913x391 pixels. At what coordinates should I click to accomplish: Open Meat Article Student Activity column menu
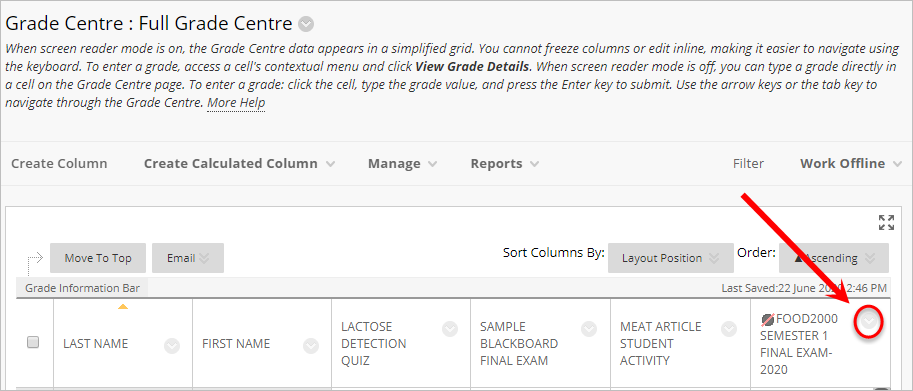(729, 329)
